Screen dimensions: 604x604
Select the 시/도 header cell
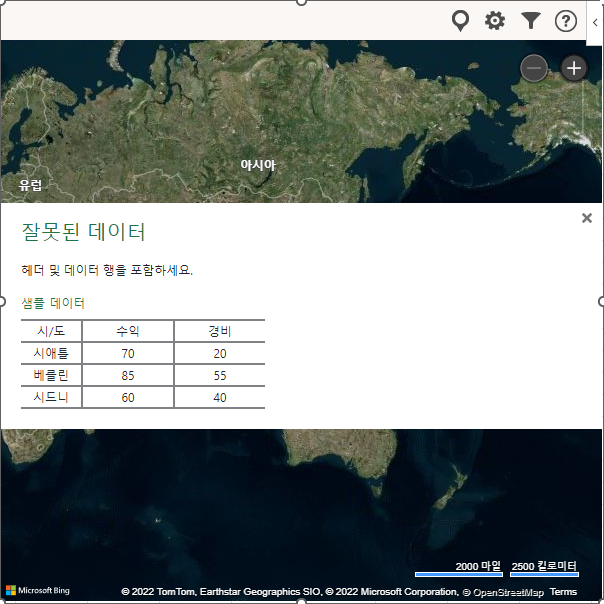click(51, 331)
